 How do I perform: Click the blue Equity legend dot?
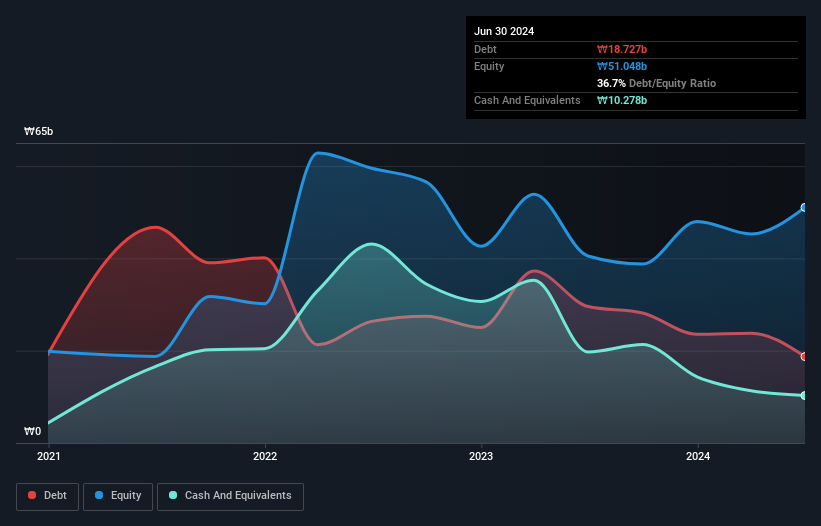point(99,495)
